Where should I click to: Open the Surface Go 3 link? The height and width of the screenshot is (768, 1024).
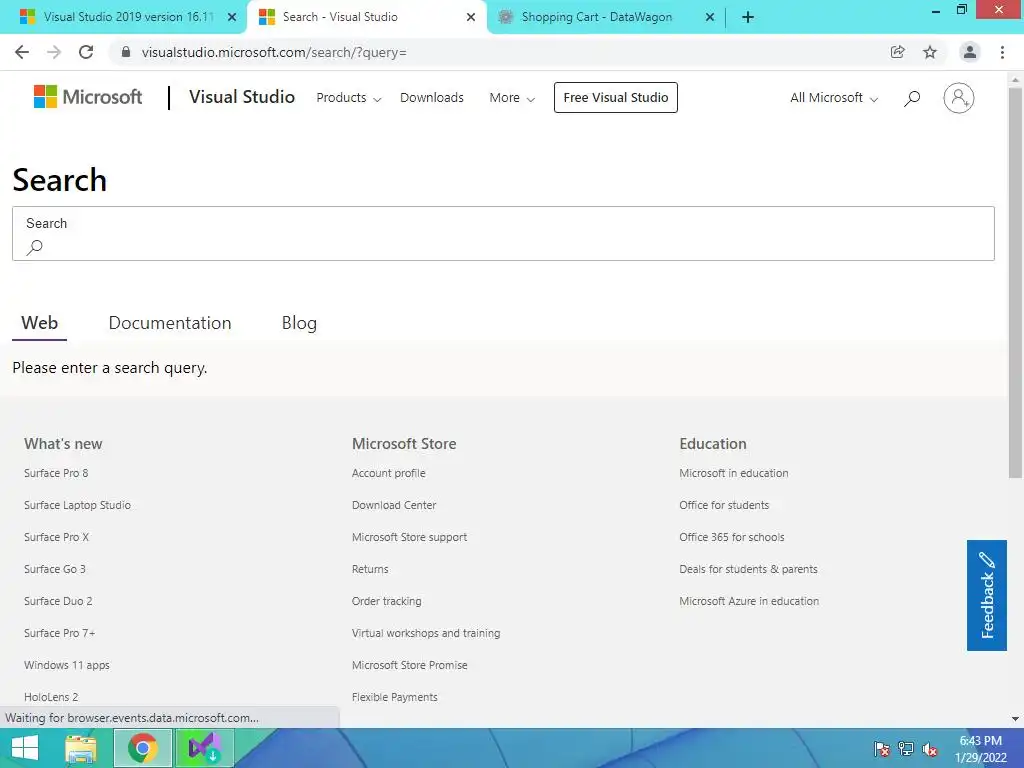[x=55, y=569]
